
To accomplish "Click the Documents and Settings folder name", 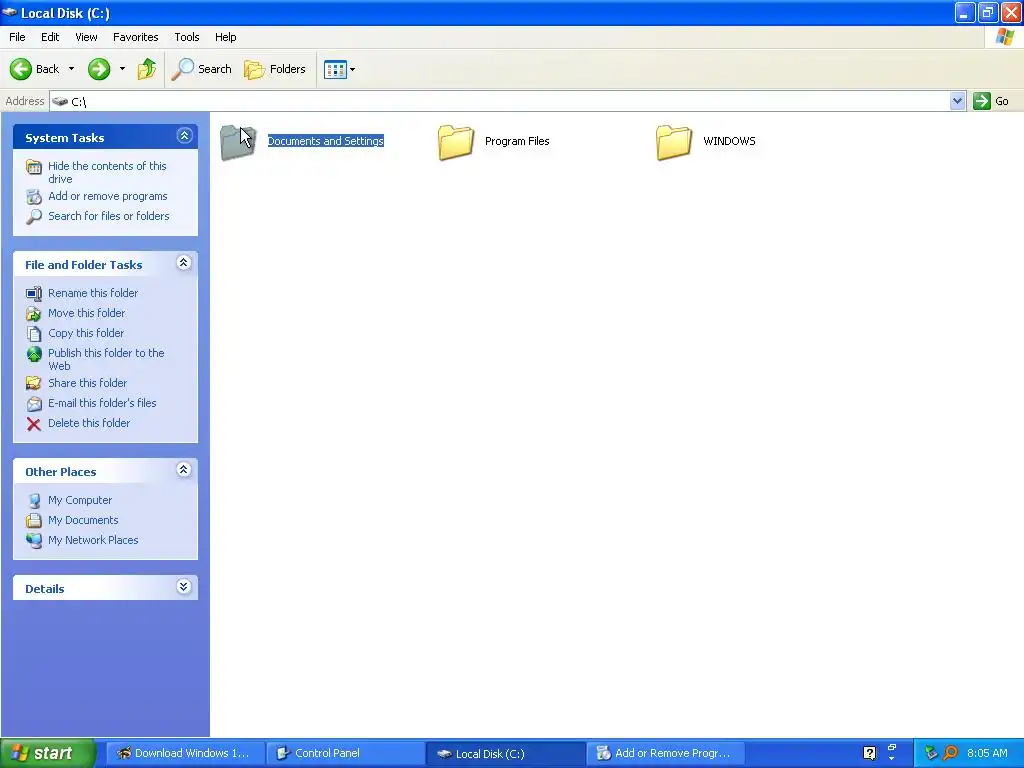I will coord(326,141).
